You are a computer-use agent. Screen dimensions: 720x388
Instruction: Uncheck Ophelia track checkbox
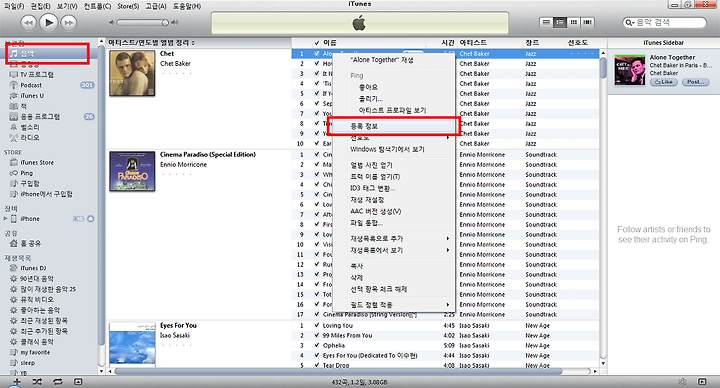316,345
